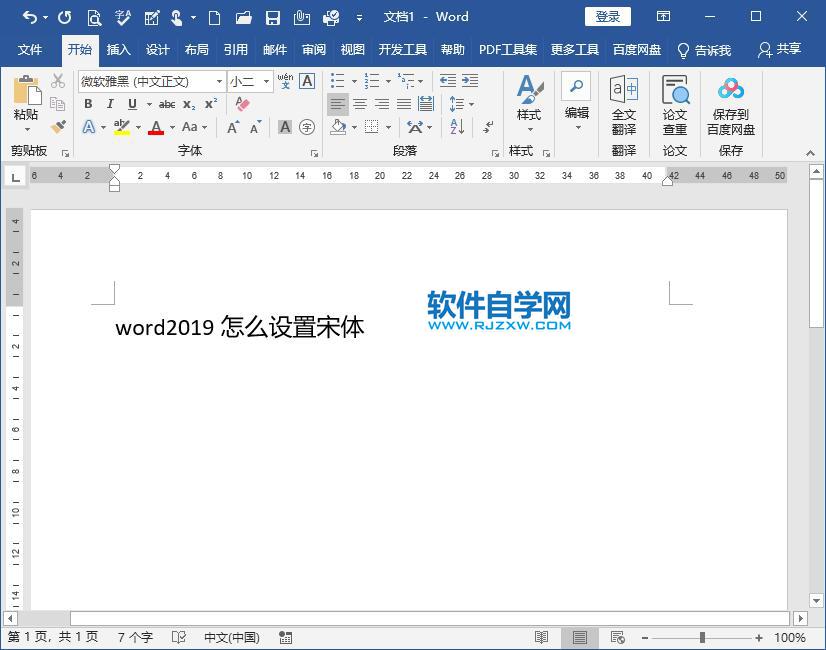Click the 保存到百度网盘 ribbon icon

(x=730, y=105)
